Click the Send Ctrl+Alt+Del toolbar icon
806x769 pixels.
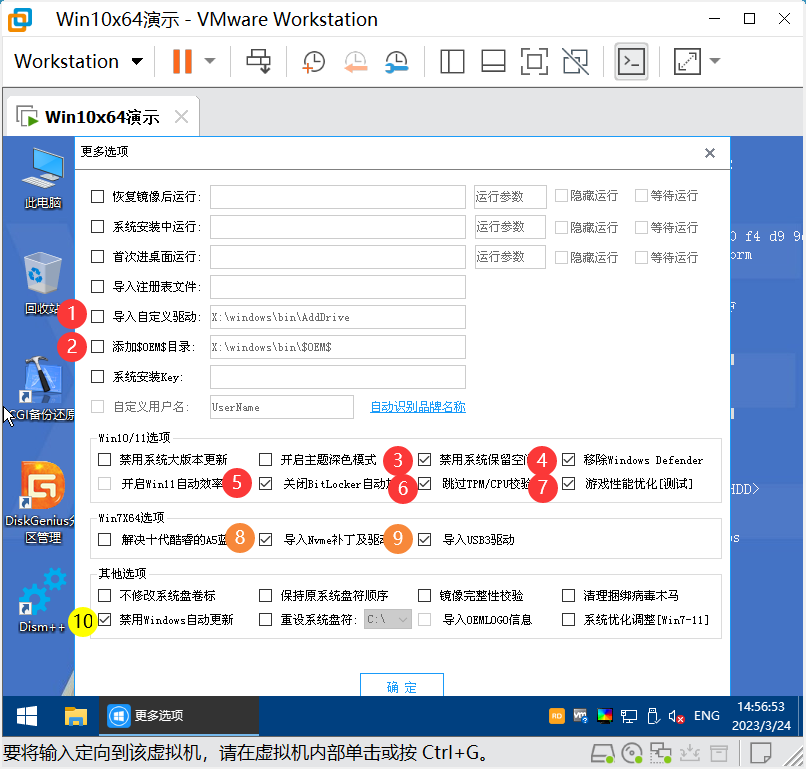tap(259, 61)
